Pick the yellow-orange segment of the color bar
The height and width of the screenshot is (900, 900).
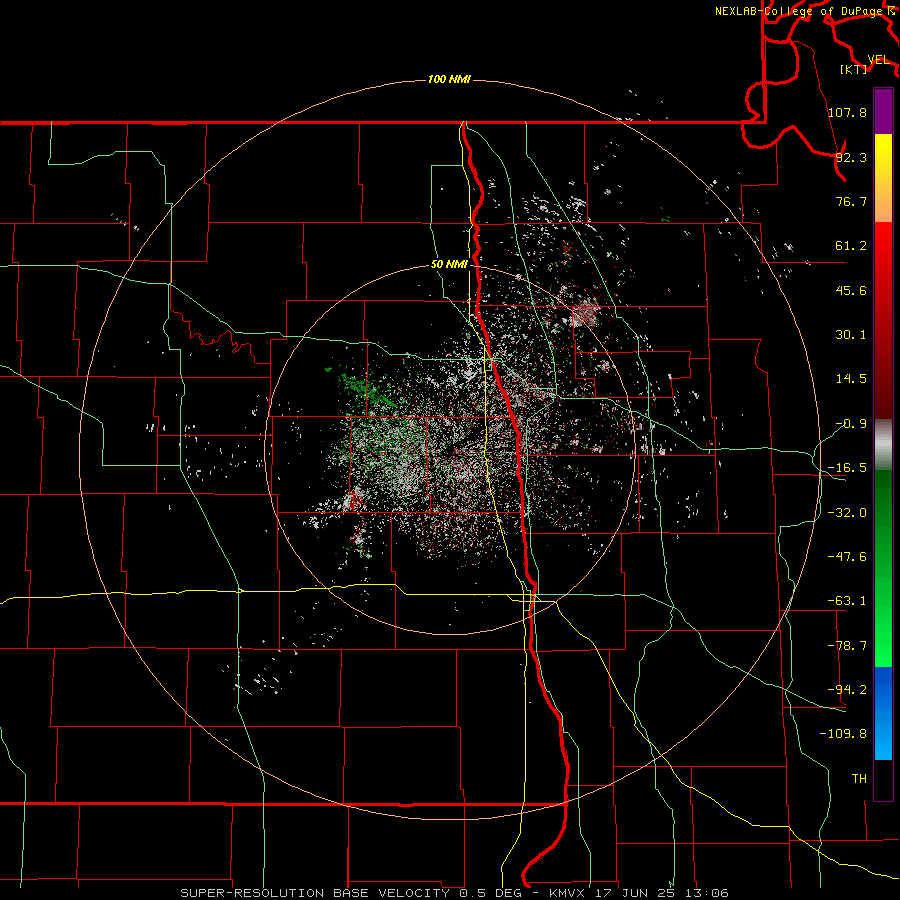pos(883,178)
